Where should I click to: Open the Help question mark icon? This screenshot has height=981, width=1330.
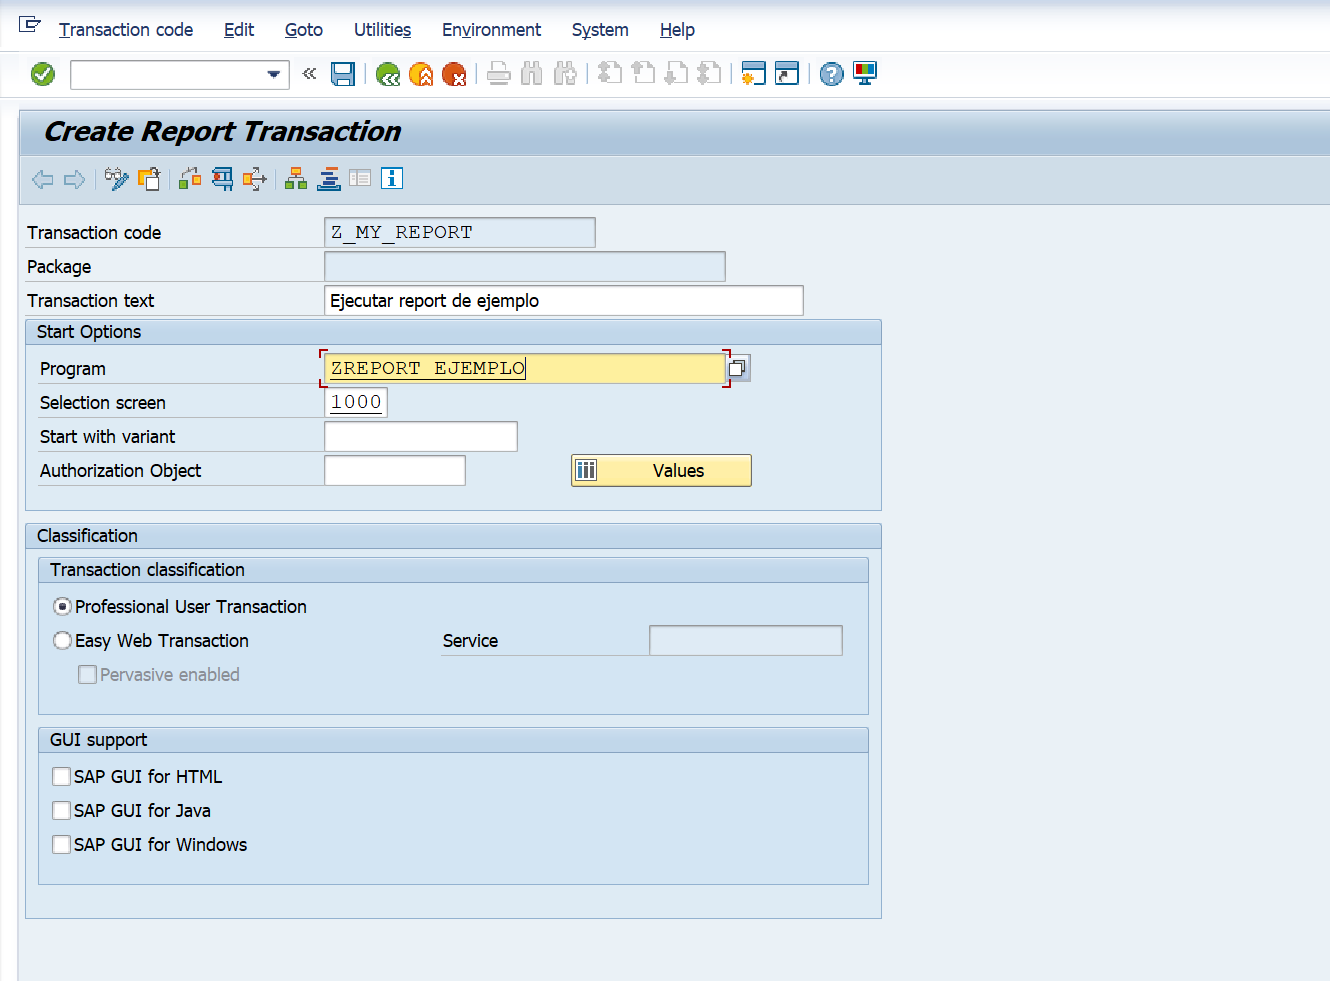pyautogui.click(x=831, y=74)
